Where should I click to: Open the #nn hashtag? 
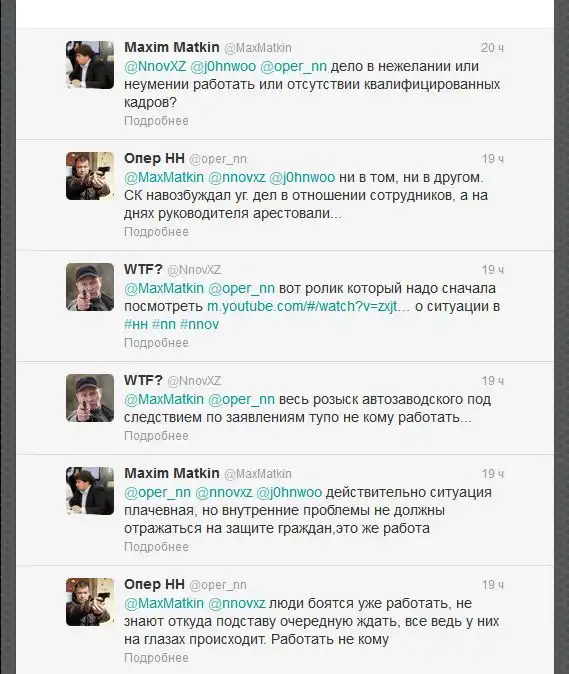click(x=164, y=324)
